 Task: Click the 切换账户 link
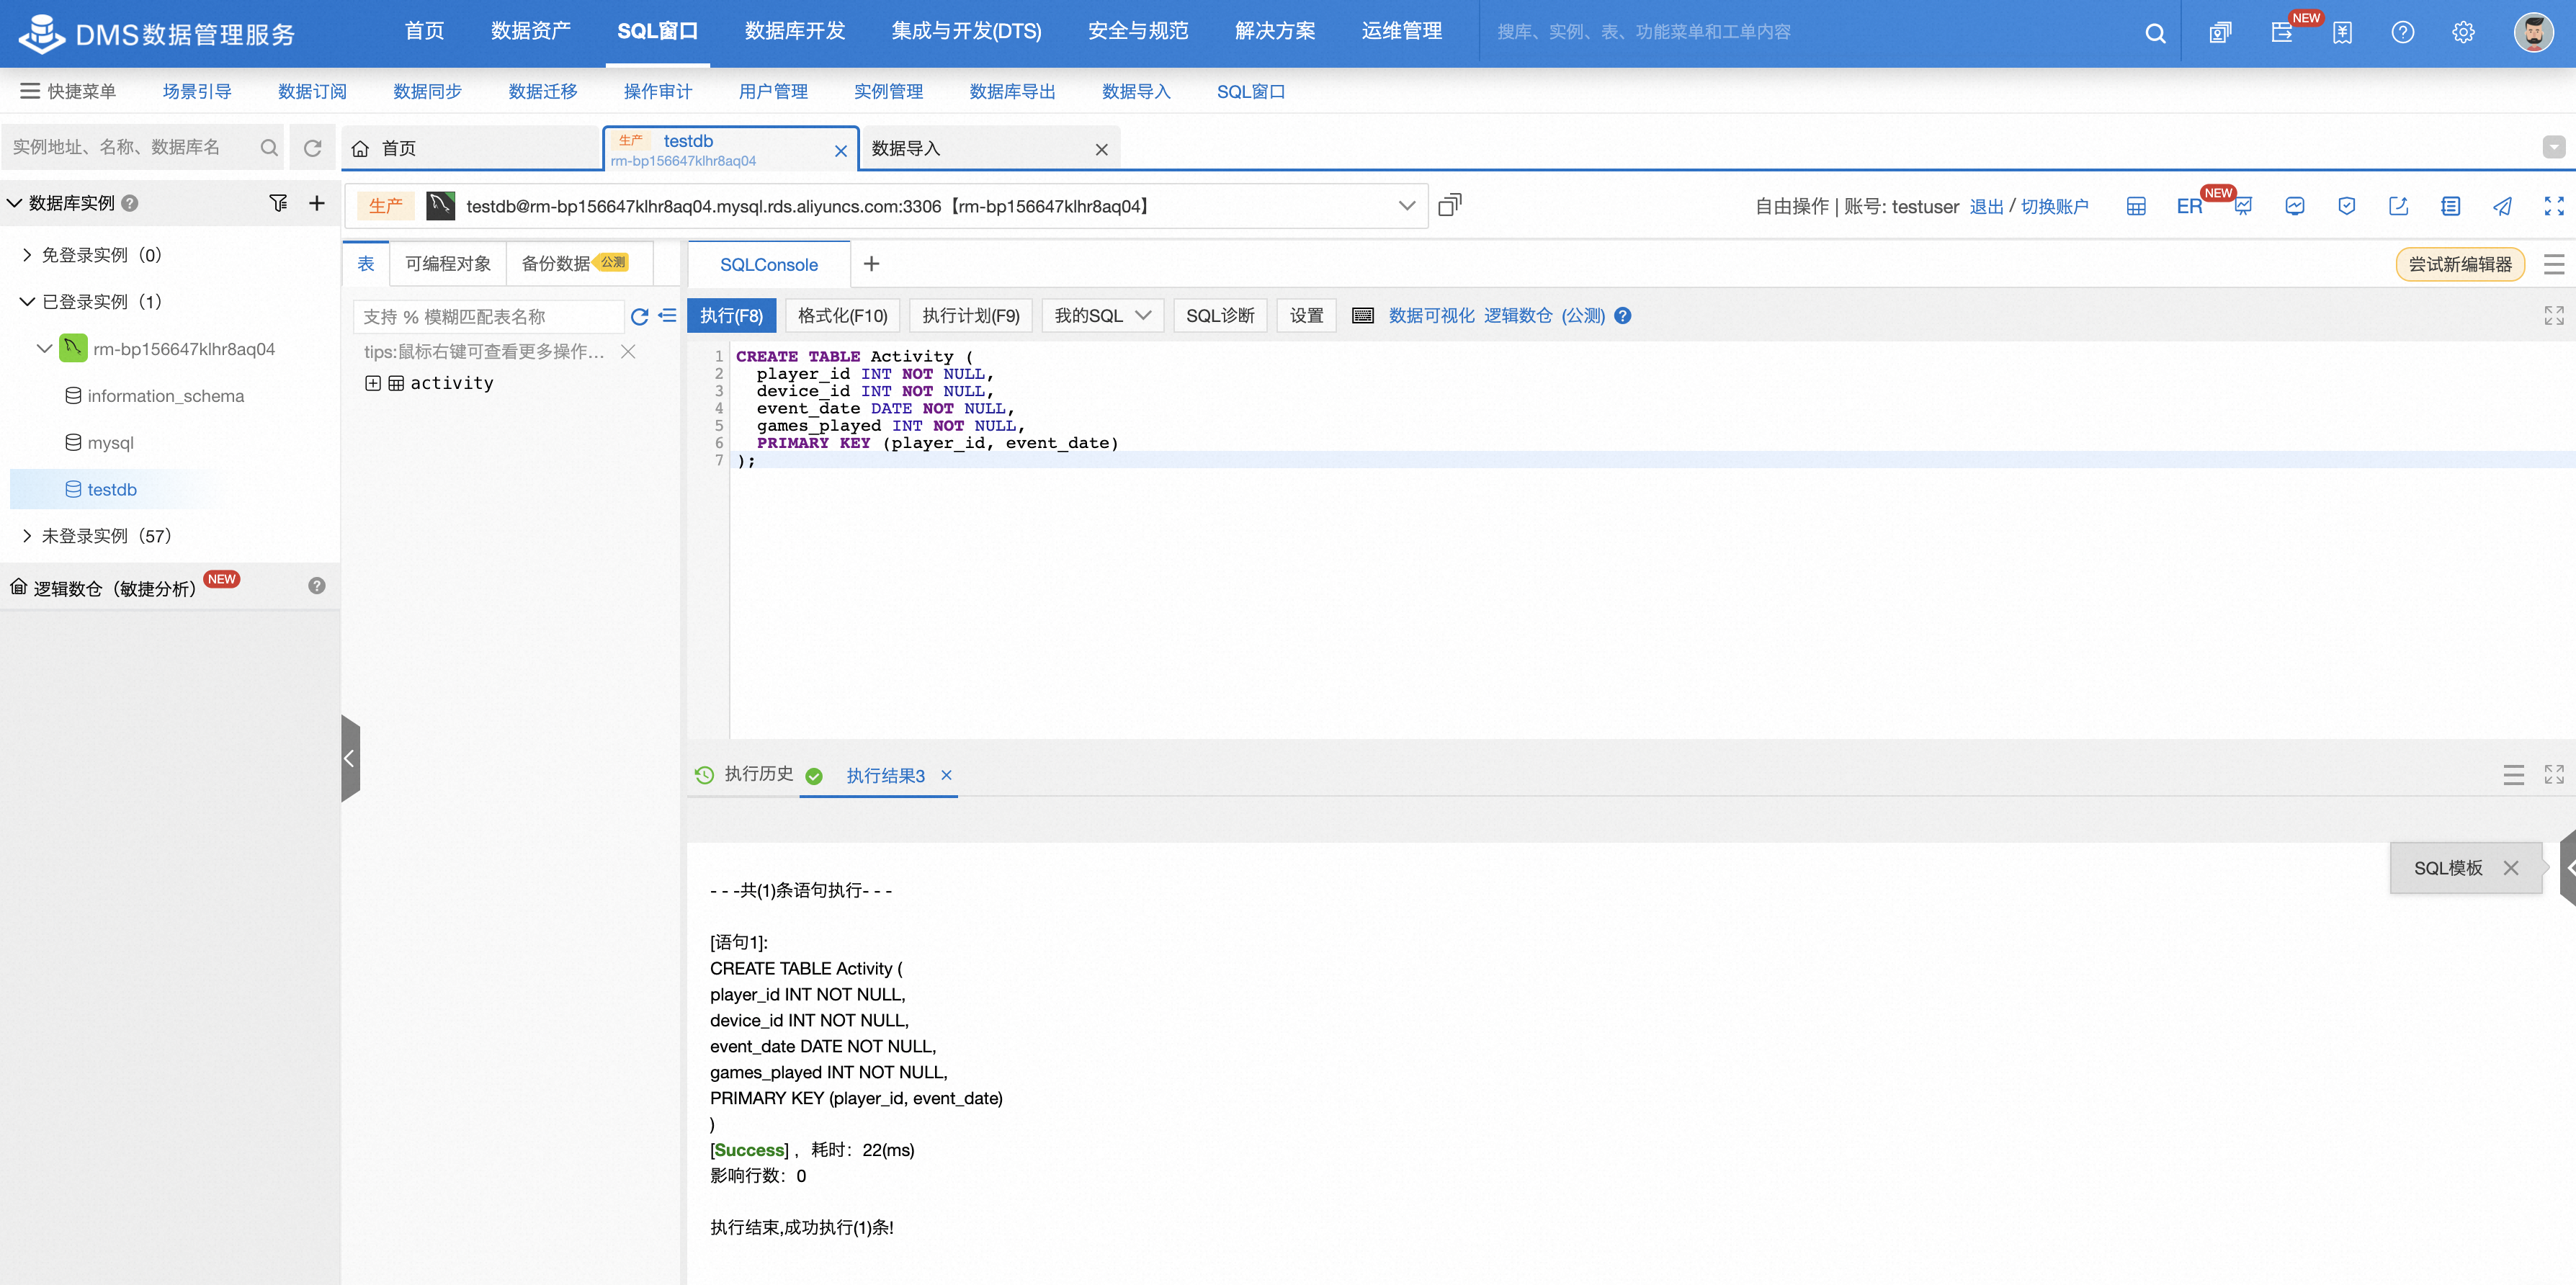[2054, 207]
